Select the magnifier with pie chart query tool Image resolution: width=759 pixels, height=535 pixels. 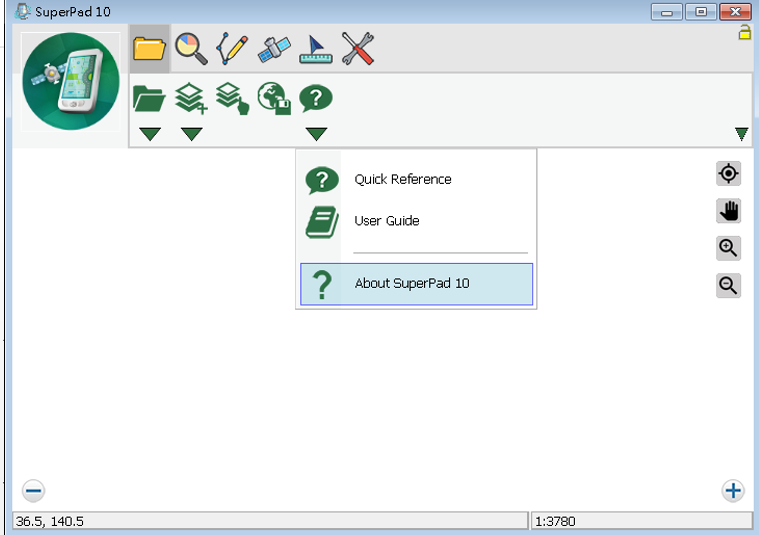(x=191, y=49)
